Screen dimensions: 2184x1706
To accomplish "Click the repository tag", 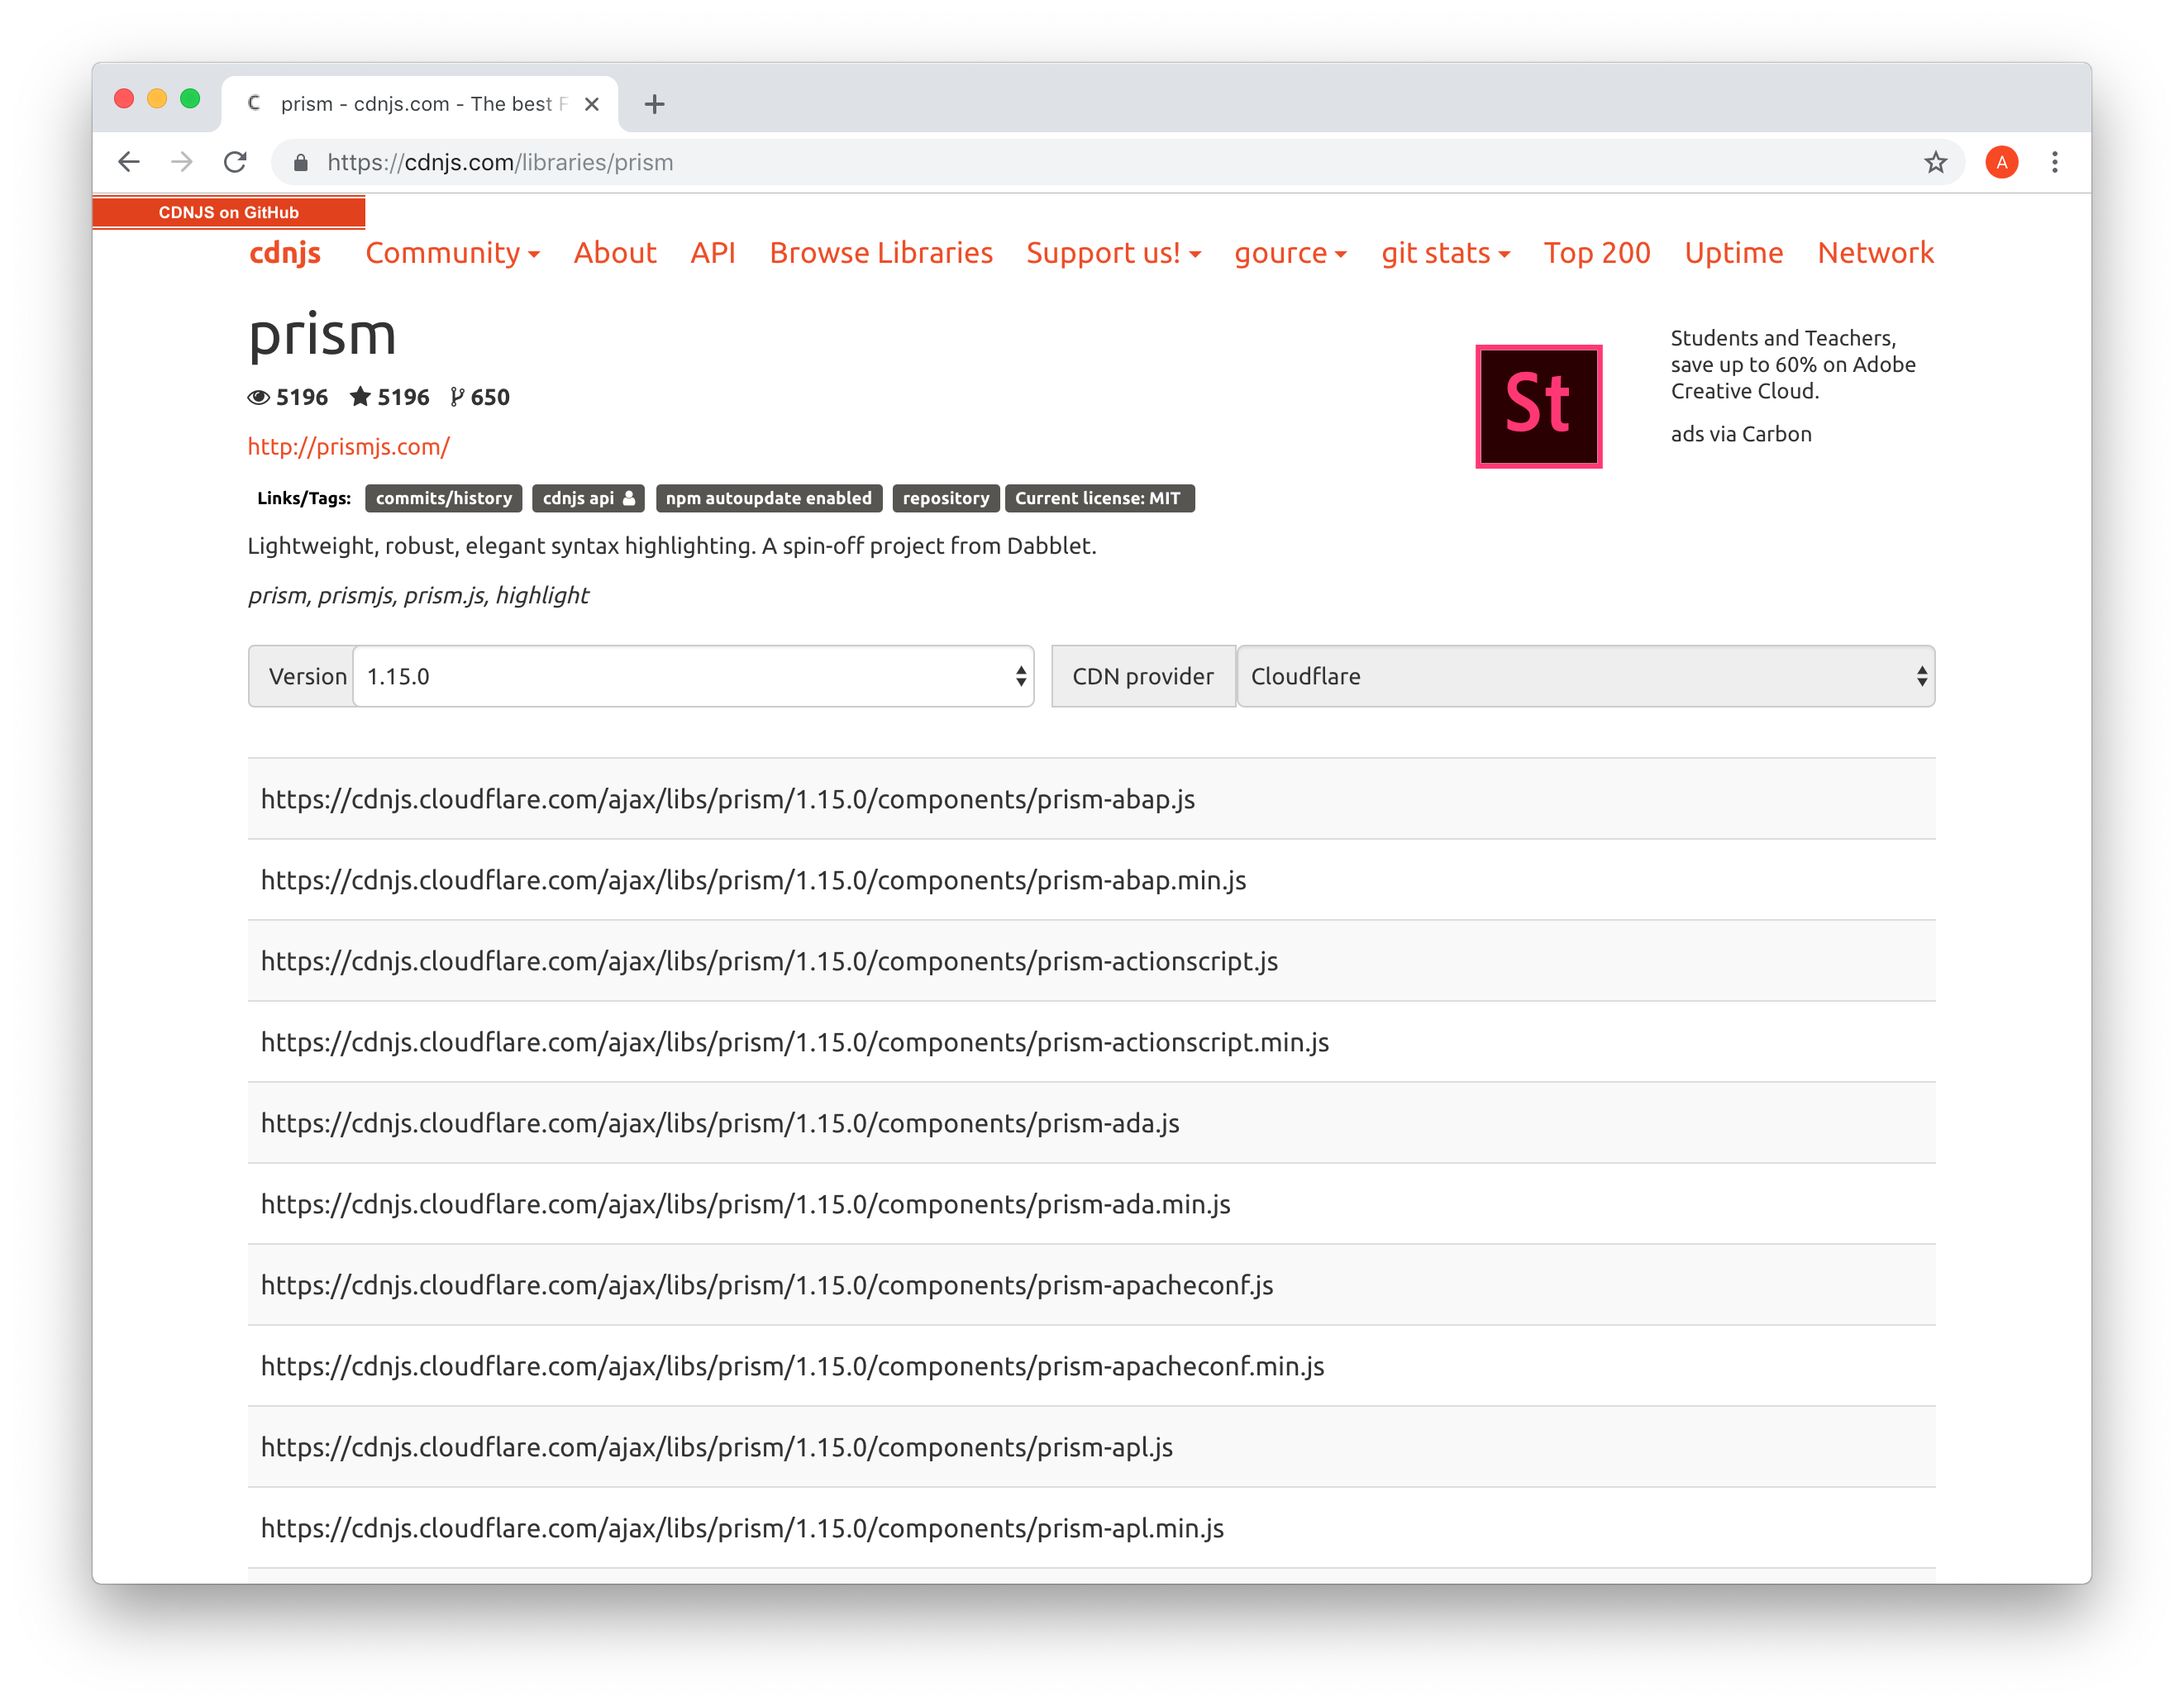I will 945,498.
